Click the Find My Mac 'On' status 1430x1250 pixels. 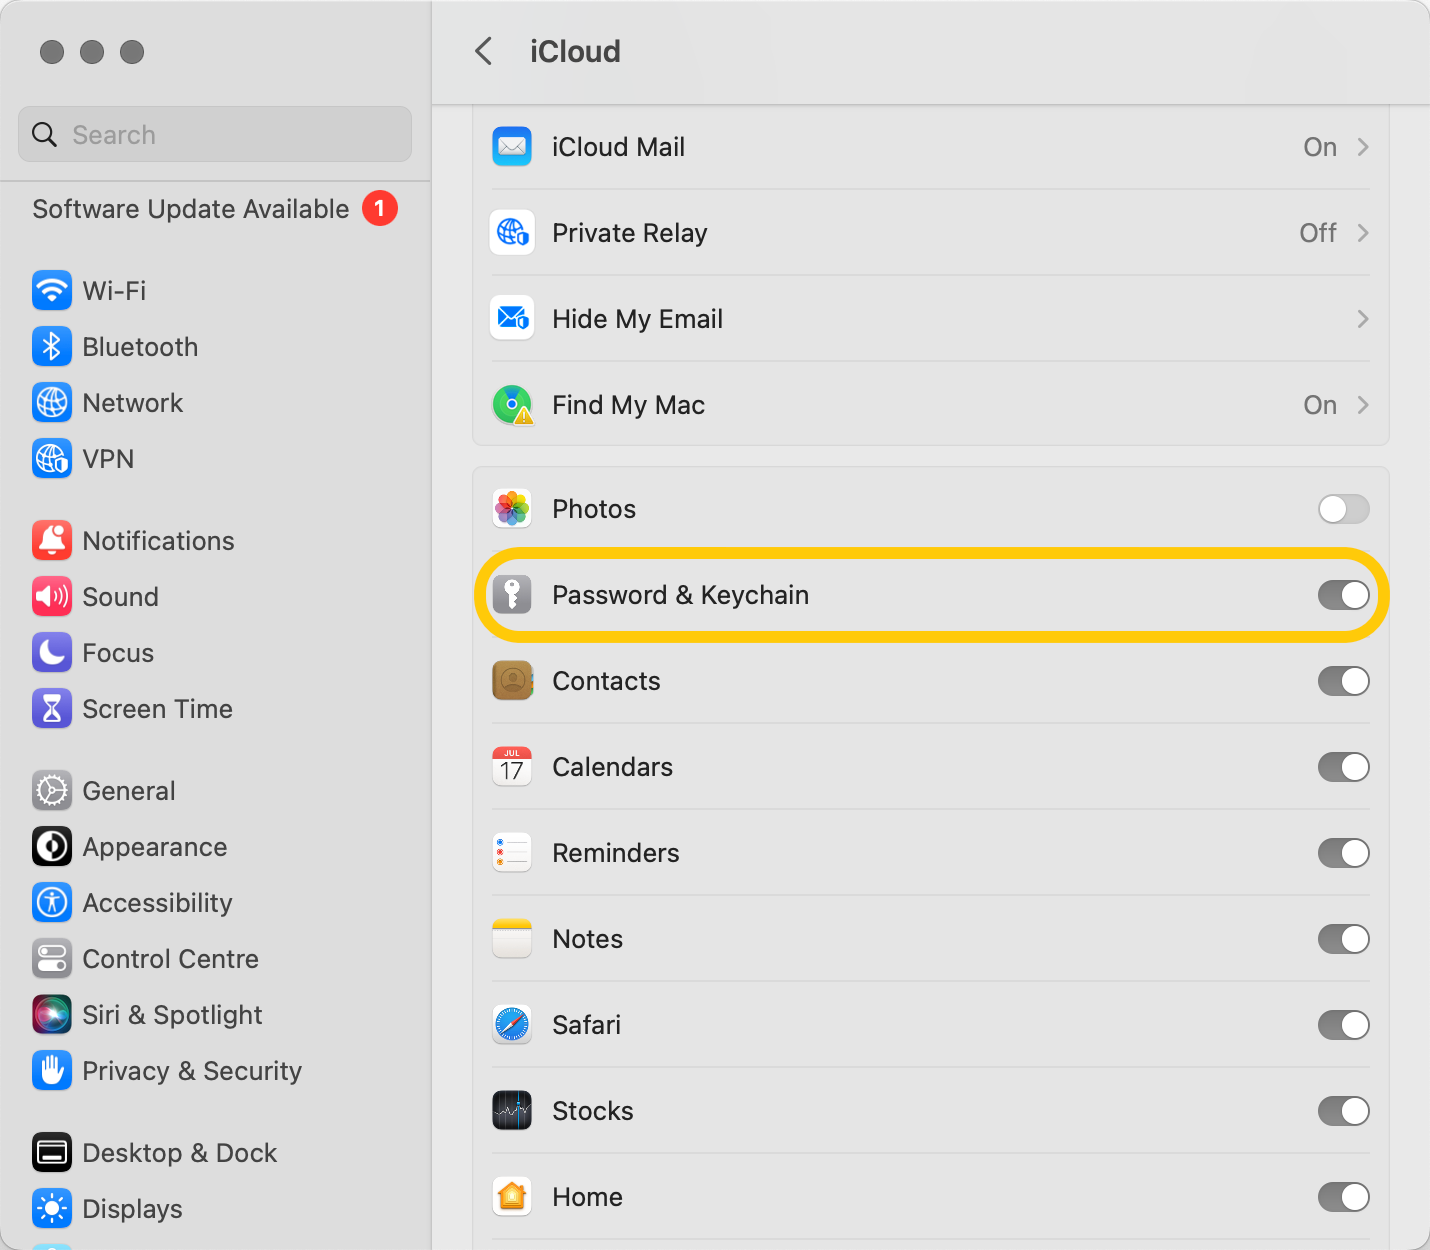(x=1320, y=405)
